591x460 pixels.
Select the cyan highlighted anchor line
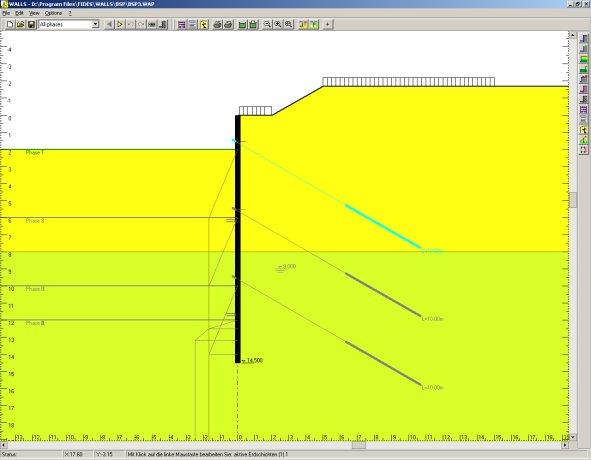[x=383, y=227]
